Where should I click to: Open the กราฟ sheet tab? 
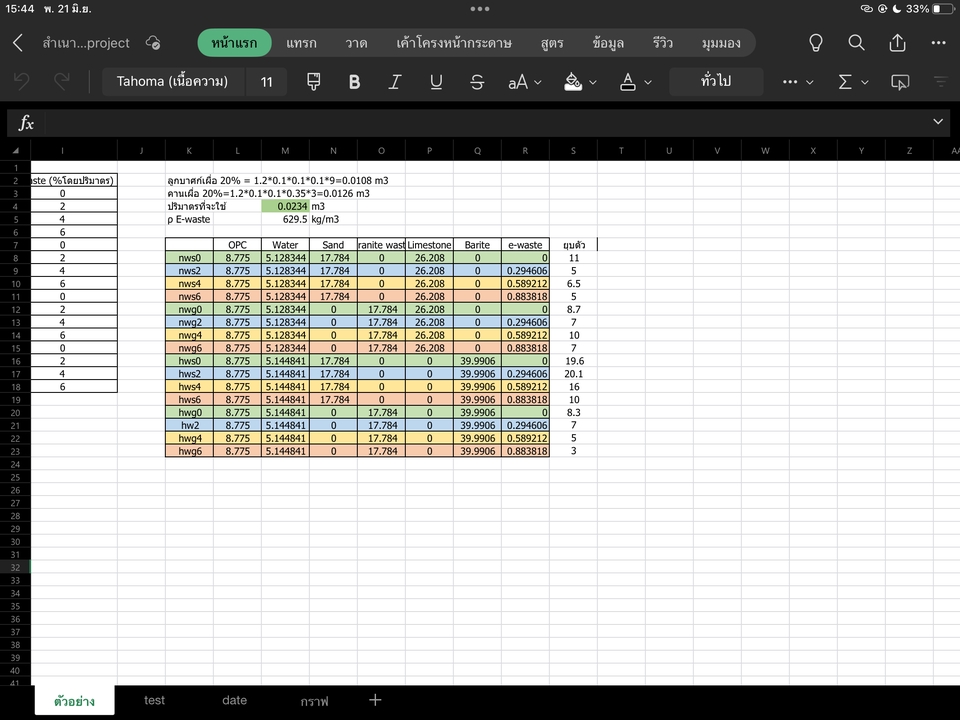(x=314, y=700)
